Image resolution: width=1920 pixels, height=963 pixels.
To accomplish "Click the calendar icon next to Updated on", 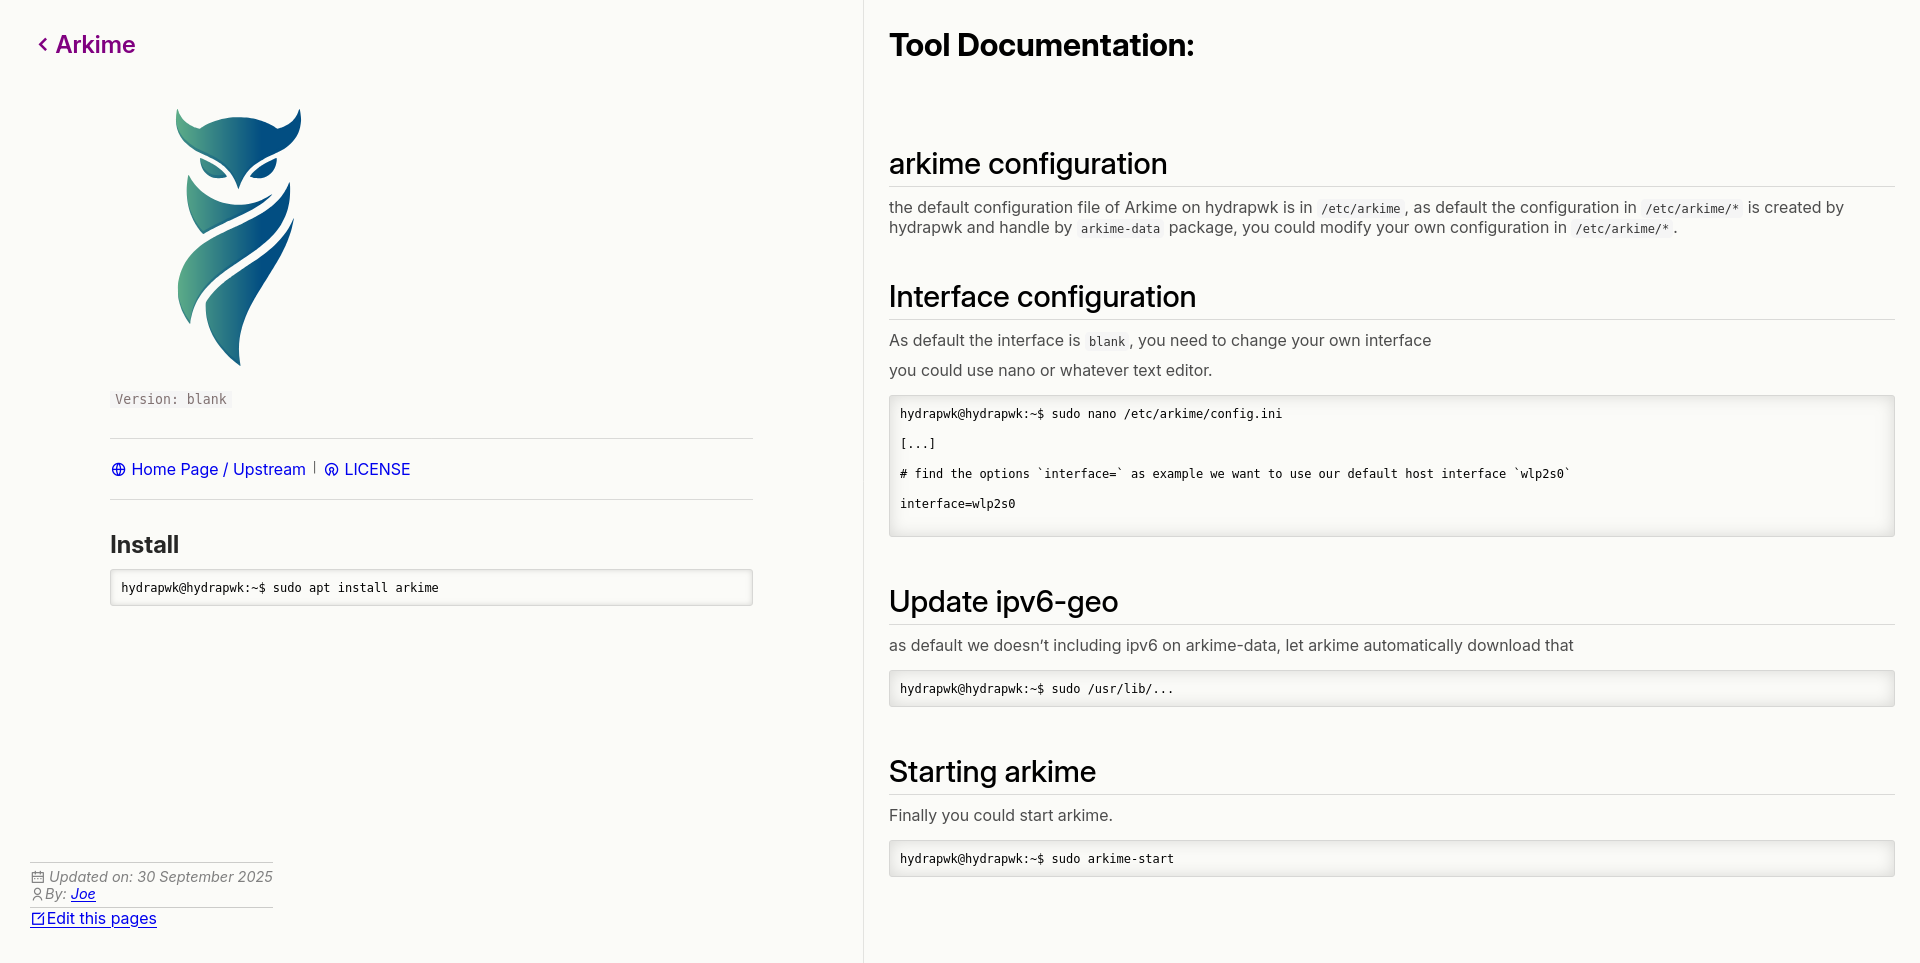I will [36, 876].
